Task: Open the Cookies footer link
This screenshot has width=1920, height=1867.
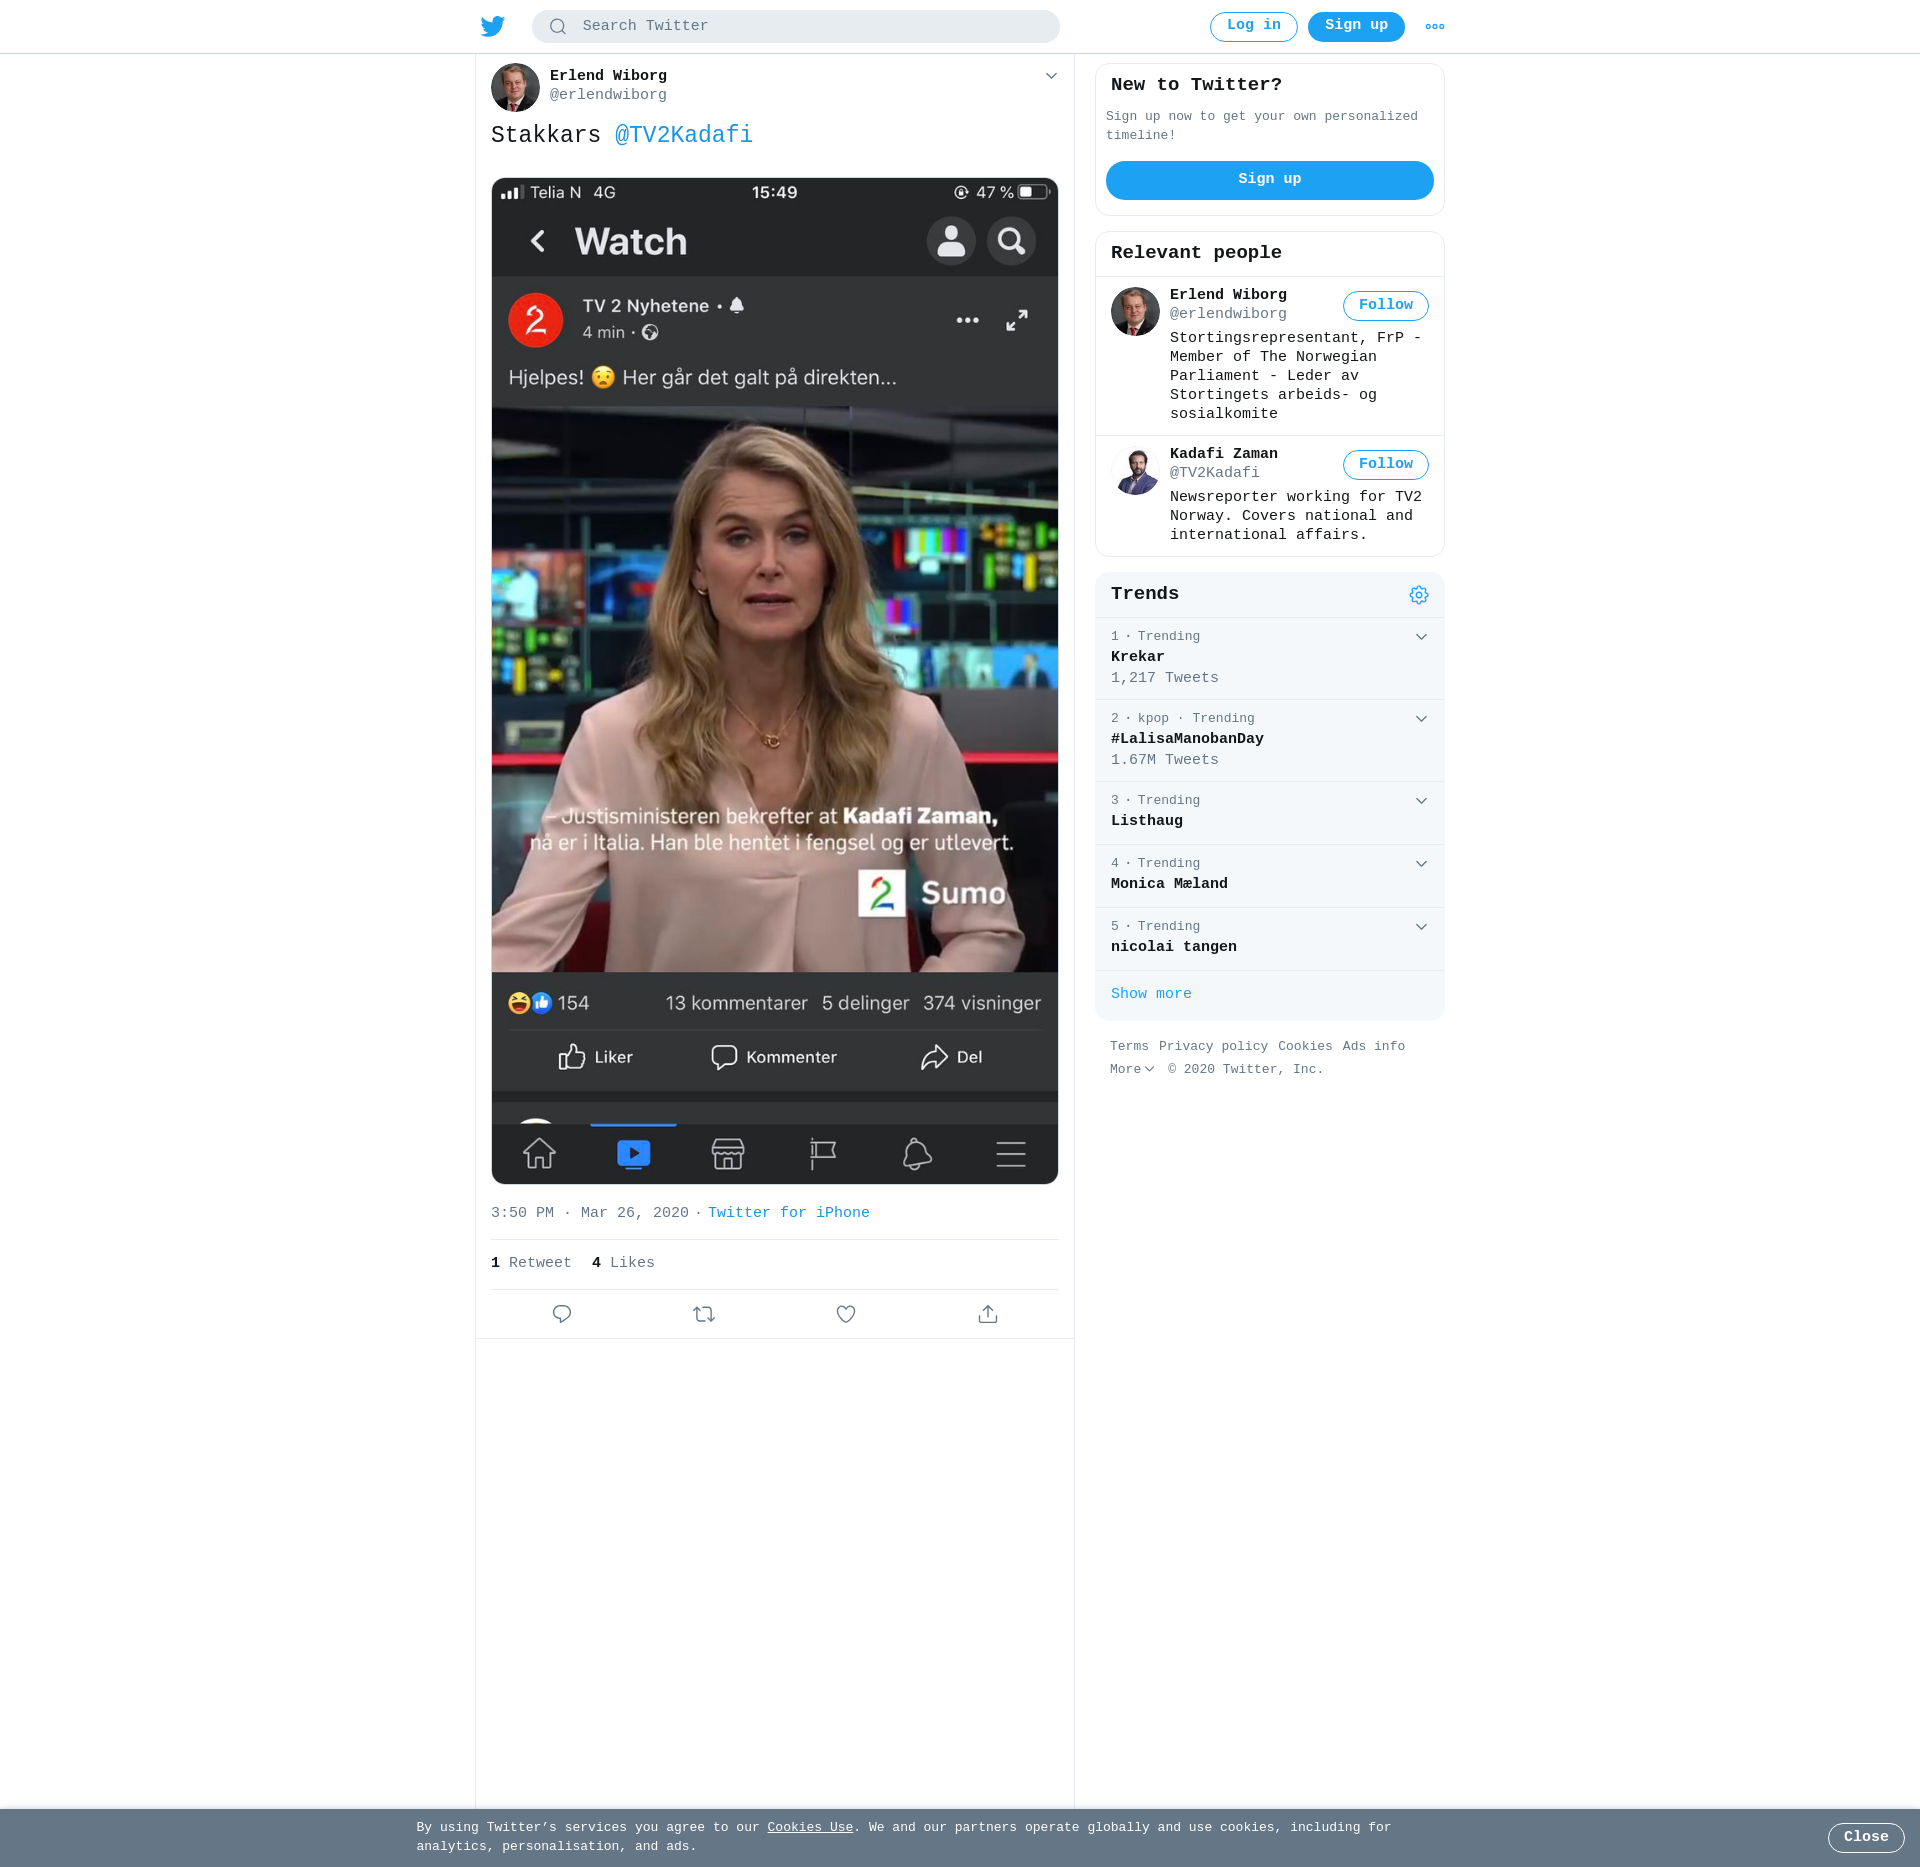Action: 1305,1047
